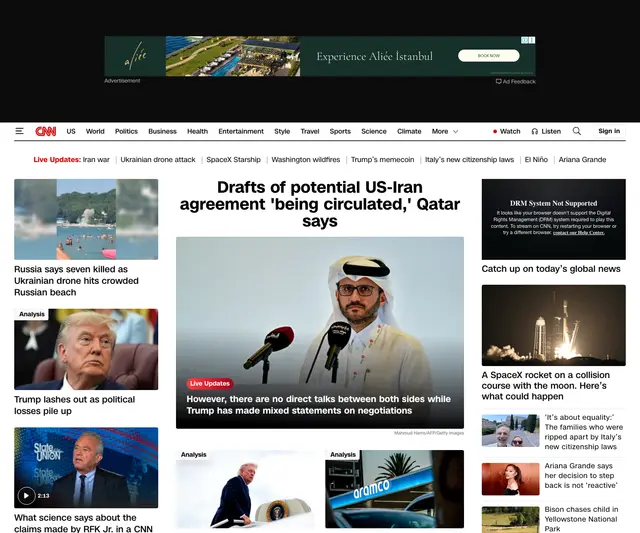Click the Book Now ad button
This screenshot has height=533, width=640.
pos(489,56)
